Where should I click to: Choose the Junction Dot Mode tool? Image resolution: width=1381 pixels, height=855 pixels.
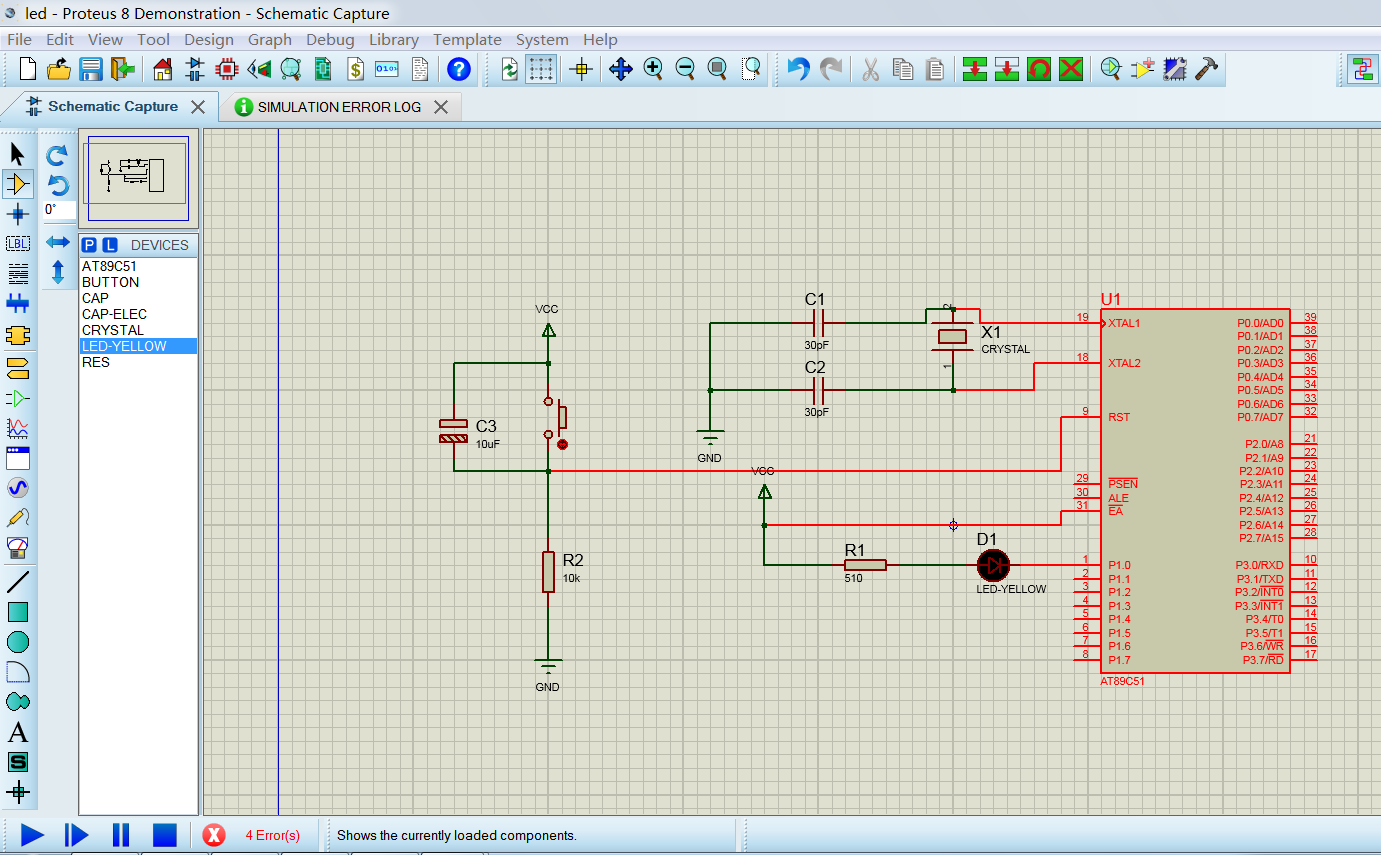(x=18, y=214)
